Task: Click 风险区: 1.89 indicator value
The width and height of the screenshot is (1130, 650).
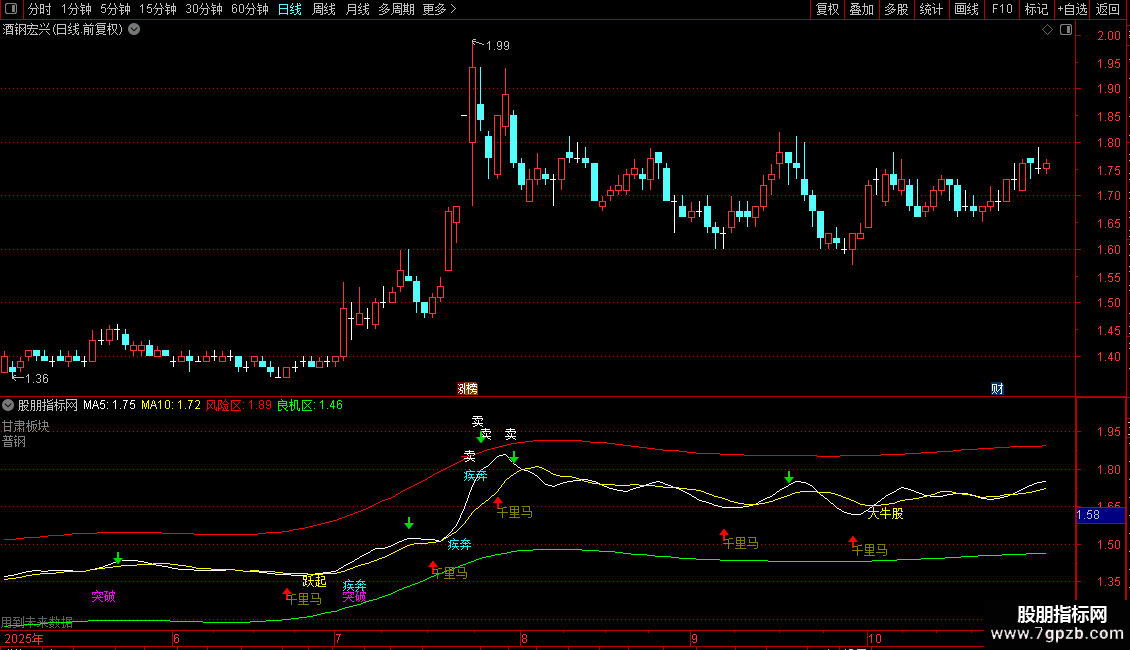Action: [239, 405]
